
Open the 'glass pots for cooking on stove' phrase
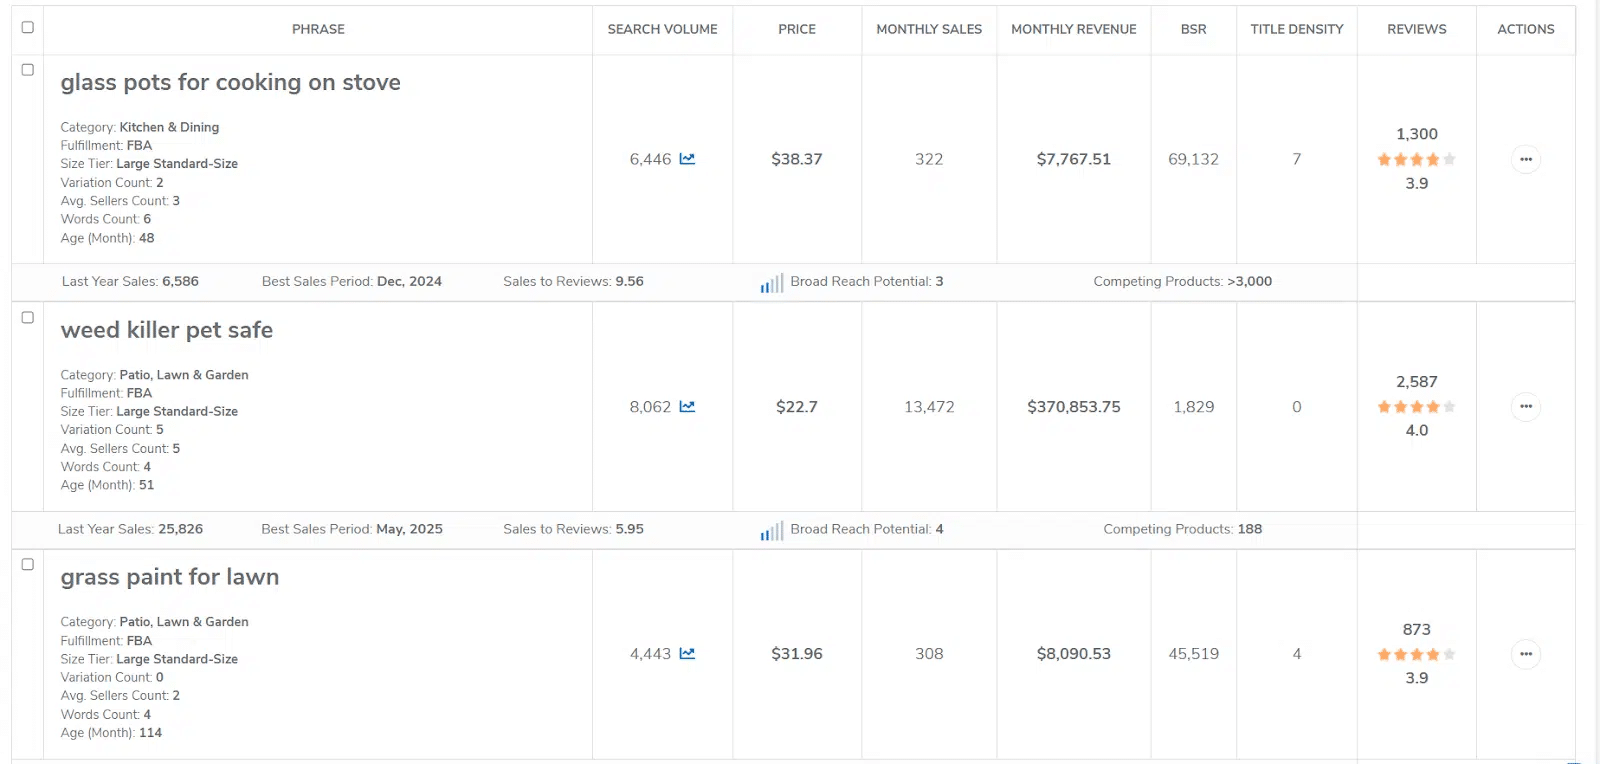coord(230,83)
